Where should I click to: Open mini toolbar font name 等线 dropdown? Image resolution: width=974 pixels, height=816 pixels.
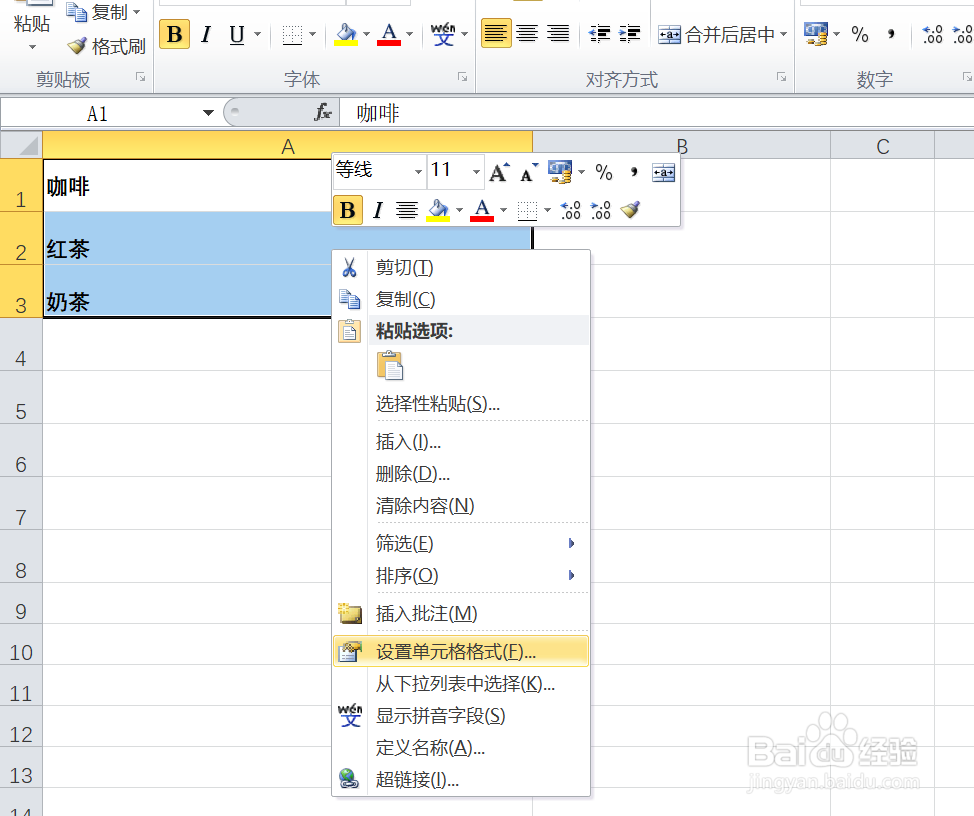tap(418, 171)
